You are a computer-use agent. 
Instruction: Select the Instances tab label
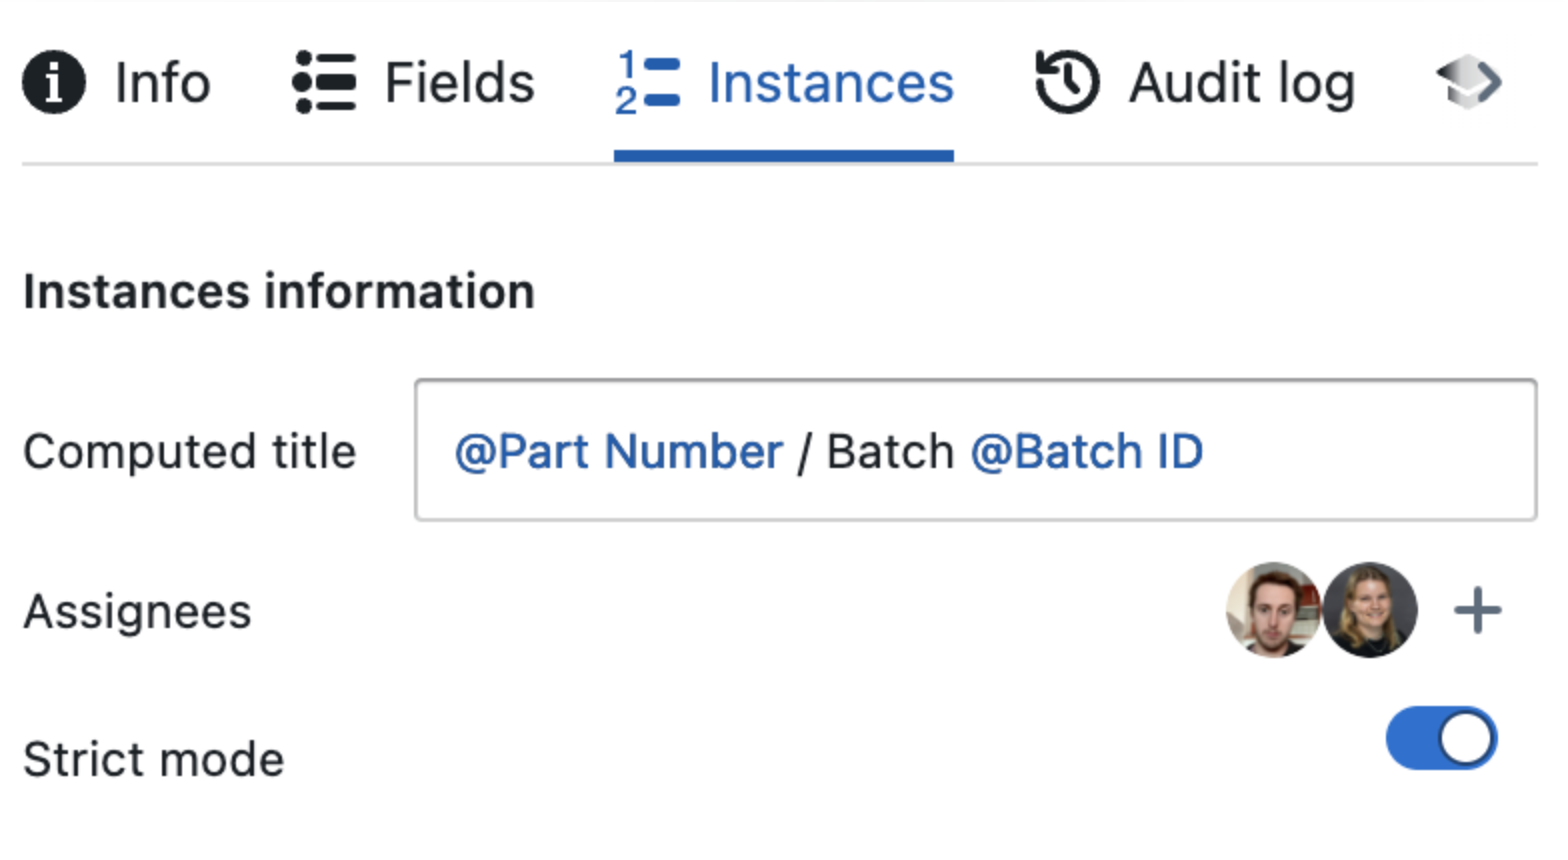pos(831,82)
